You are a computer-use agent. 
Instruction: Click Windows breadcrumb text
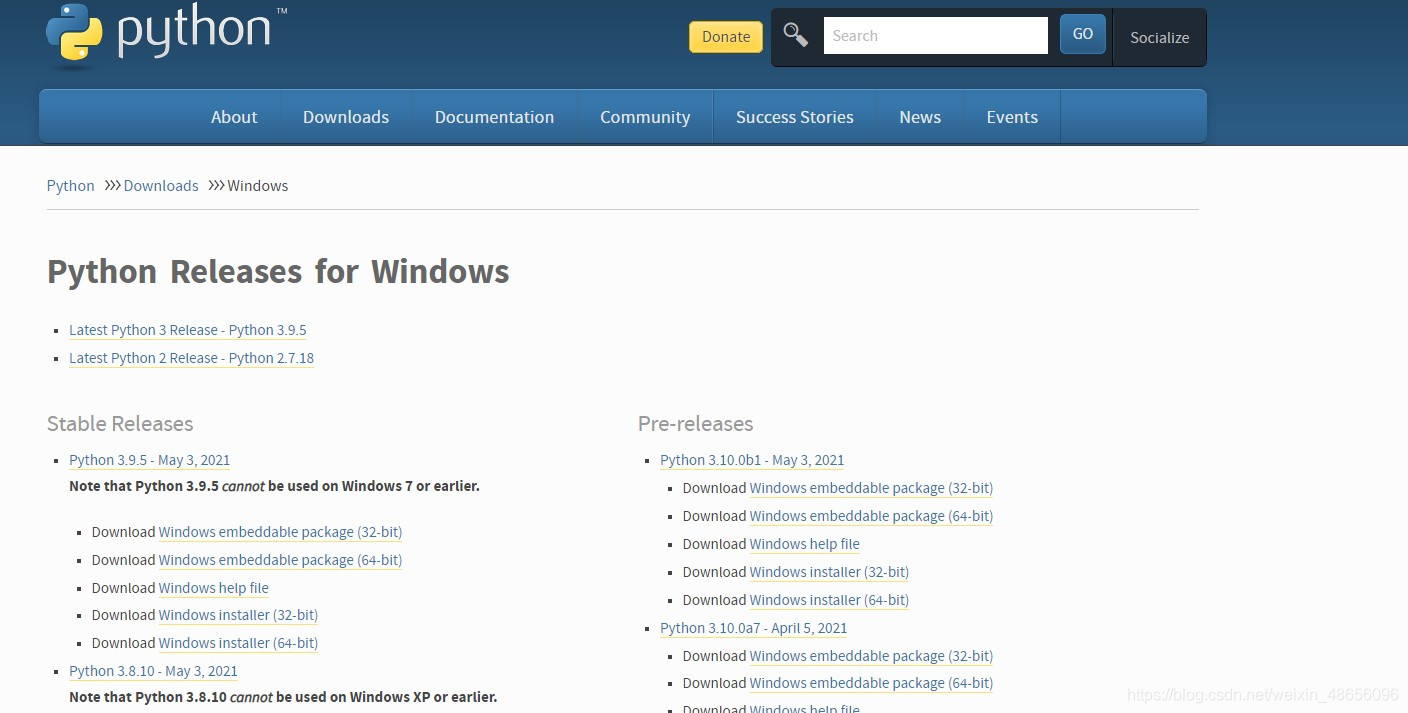click(x=258, y=186)
